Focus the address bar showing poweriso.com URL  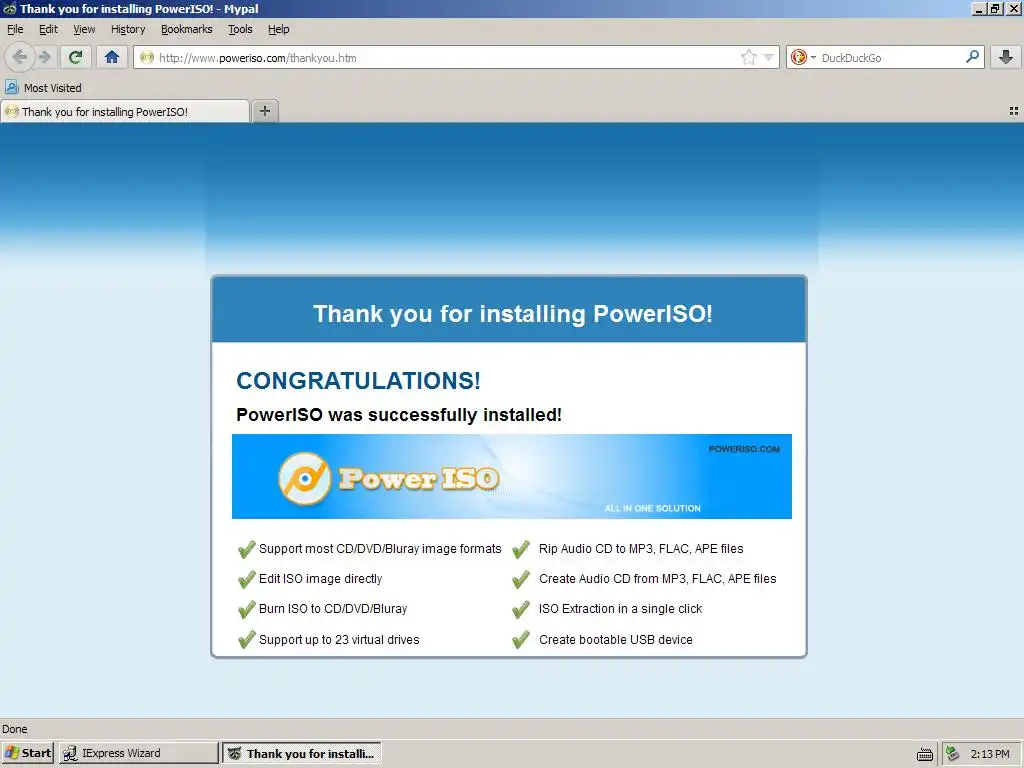point(448,57)
